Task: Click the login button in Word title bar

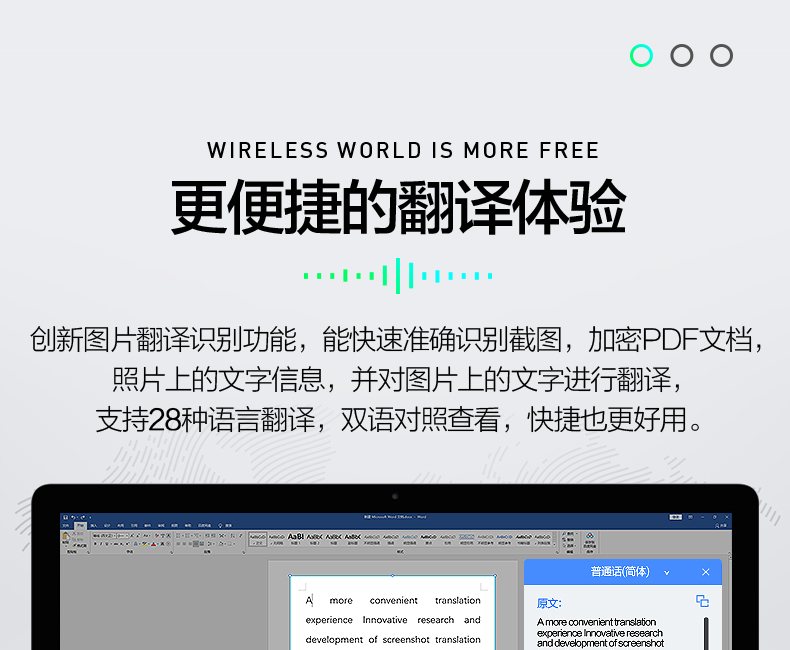Action: (x=675, y=517)
